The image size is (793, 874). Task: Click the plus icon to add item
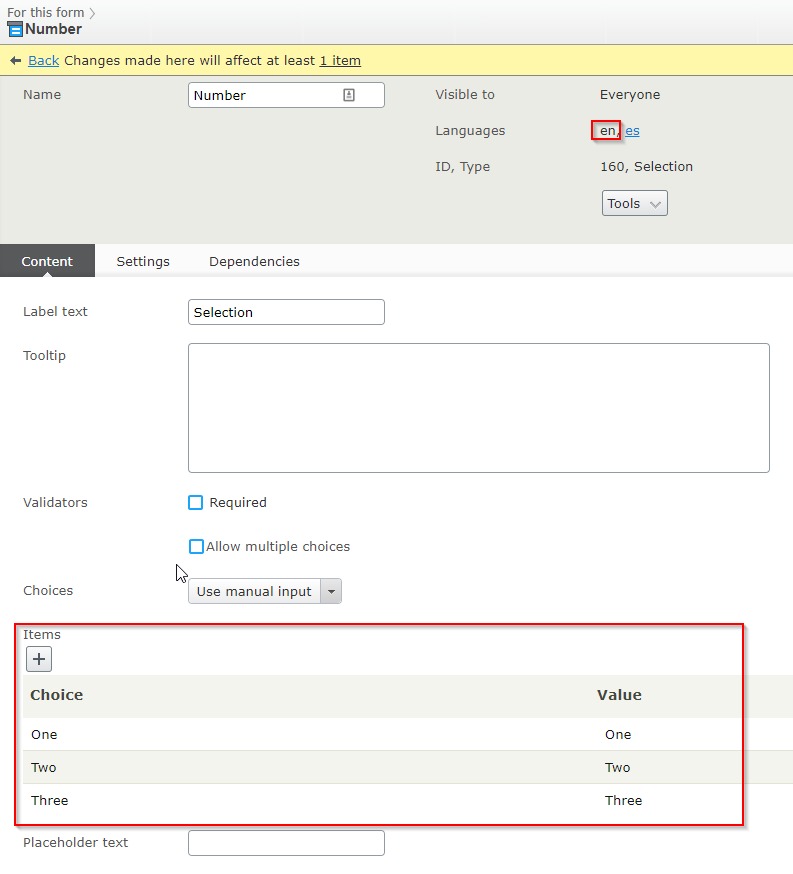click(x=38, y=659)
